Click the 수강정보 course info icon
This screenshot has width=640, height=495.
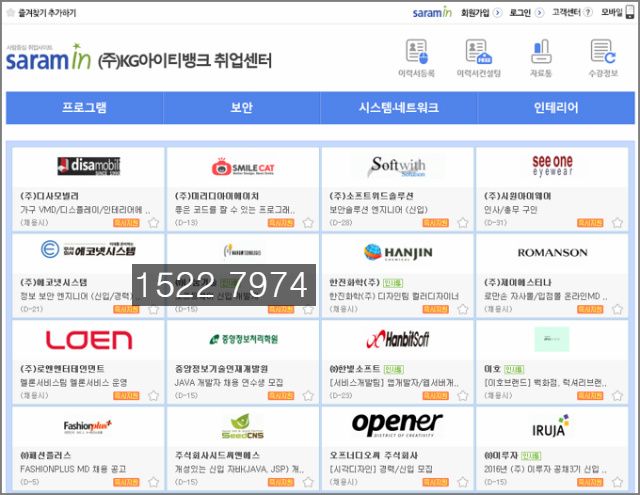[x=603, y=52]
